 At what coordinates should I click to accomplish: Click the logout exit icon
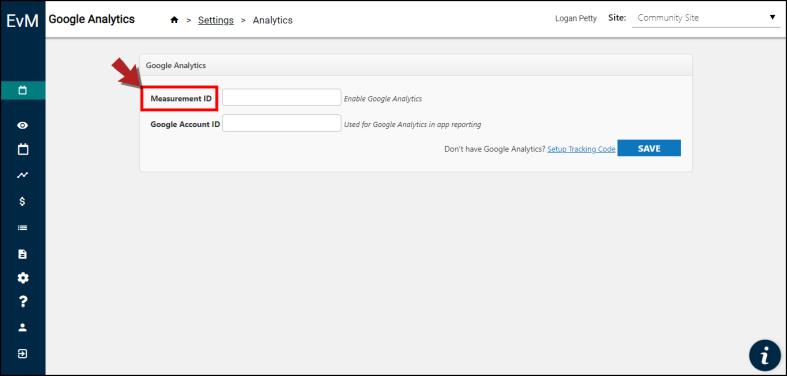tap(23, 353)
